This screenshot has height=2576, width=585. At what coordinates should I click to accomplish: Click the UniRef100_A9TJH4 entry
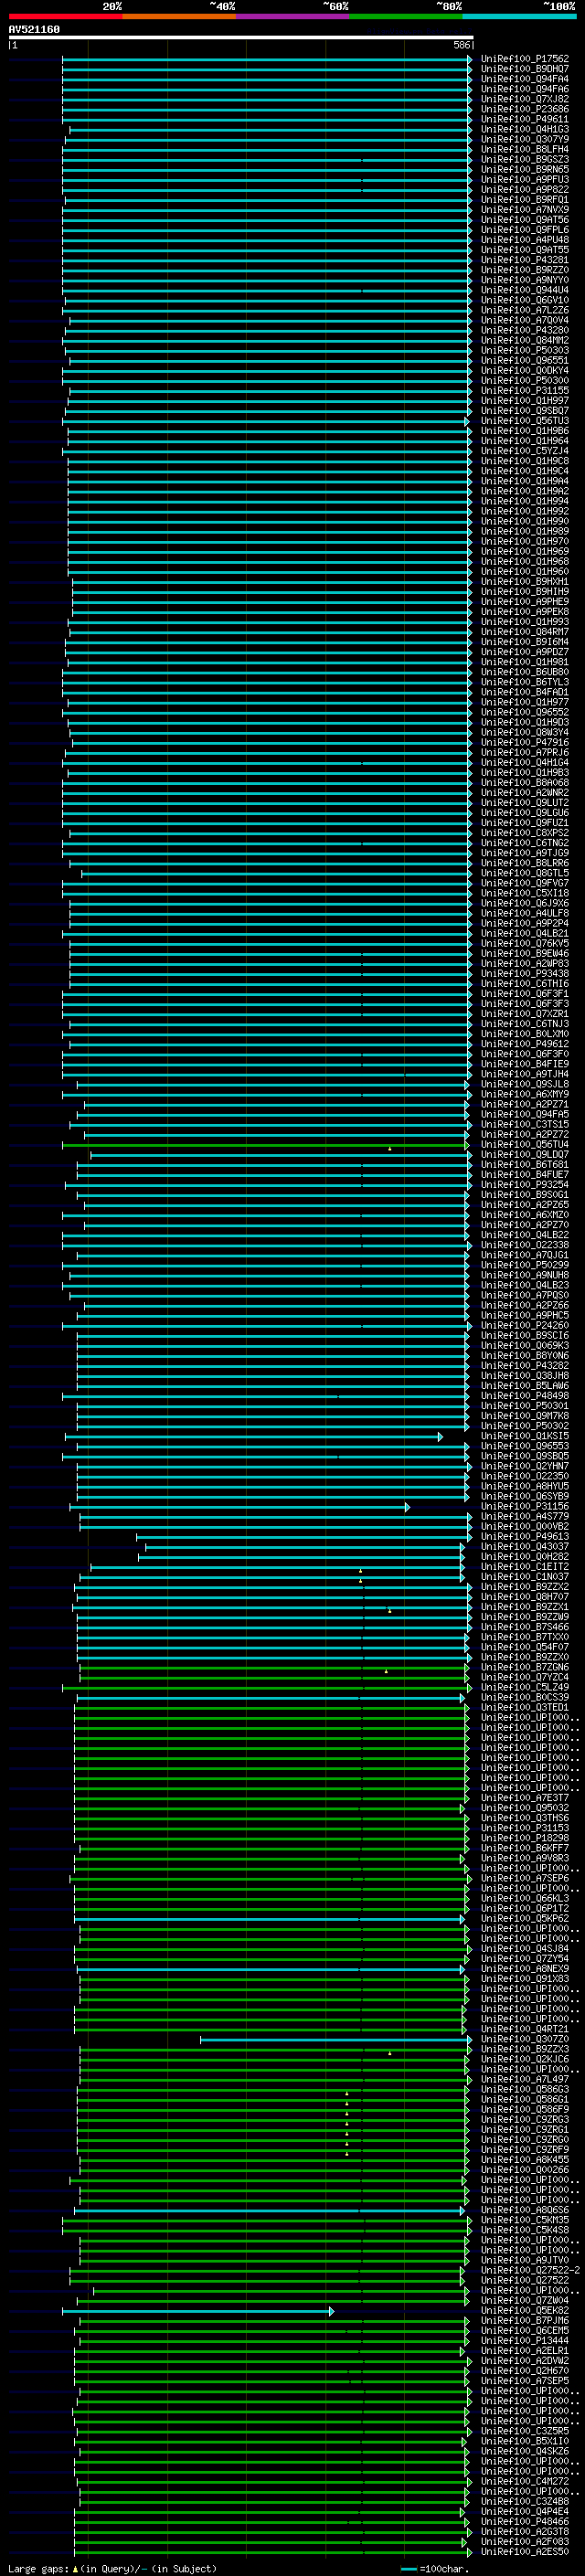[x=524, y=1074]
